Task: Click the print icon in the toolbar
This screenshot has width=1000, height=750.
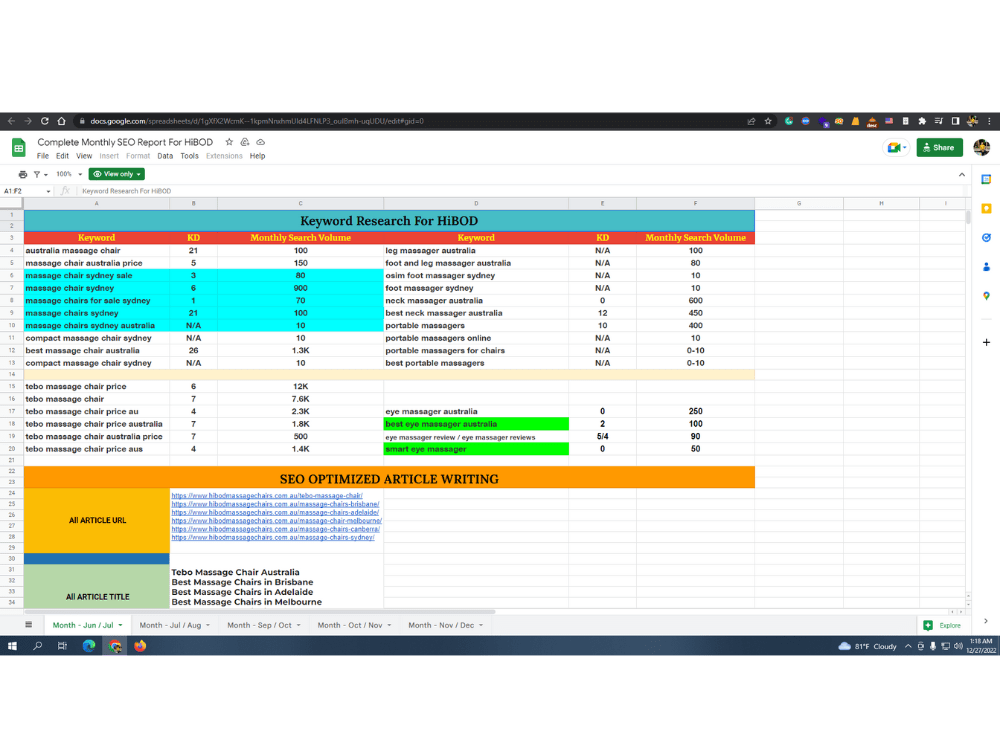Action: pyautogui.click(x=23, y=174)
